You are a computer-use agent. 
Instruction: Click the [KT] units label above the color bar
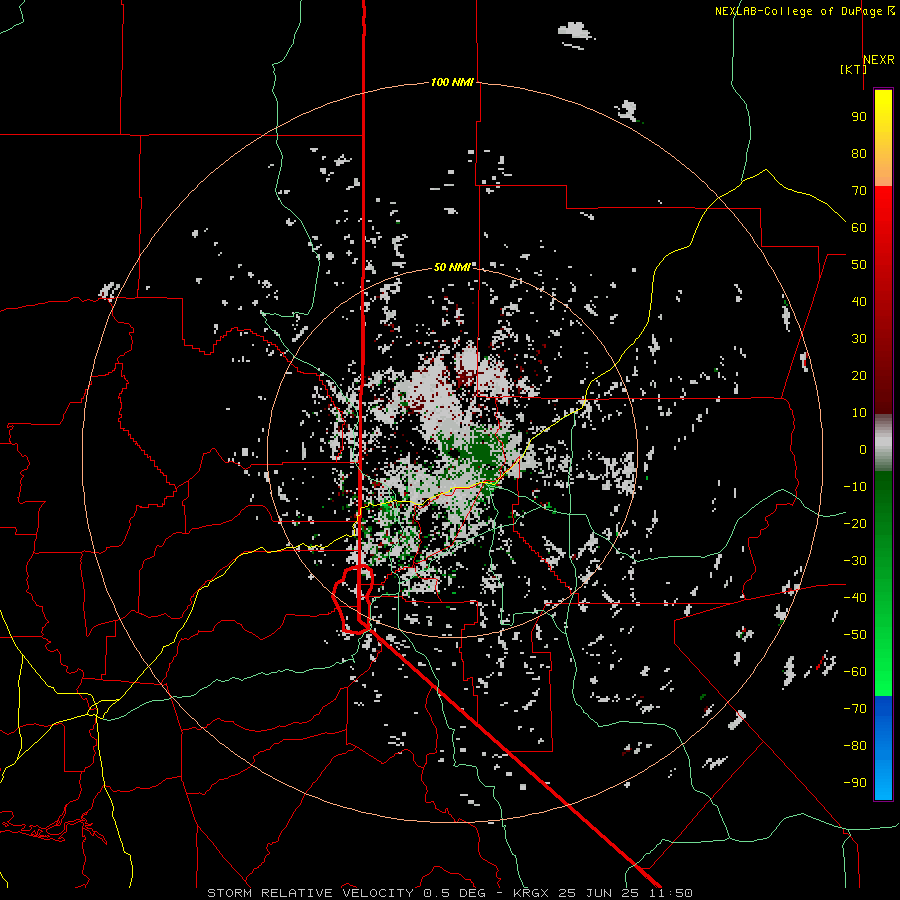(853, 69)
